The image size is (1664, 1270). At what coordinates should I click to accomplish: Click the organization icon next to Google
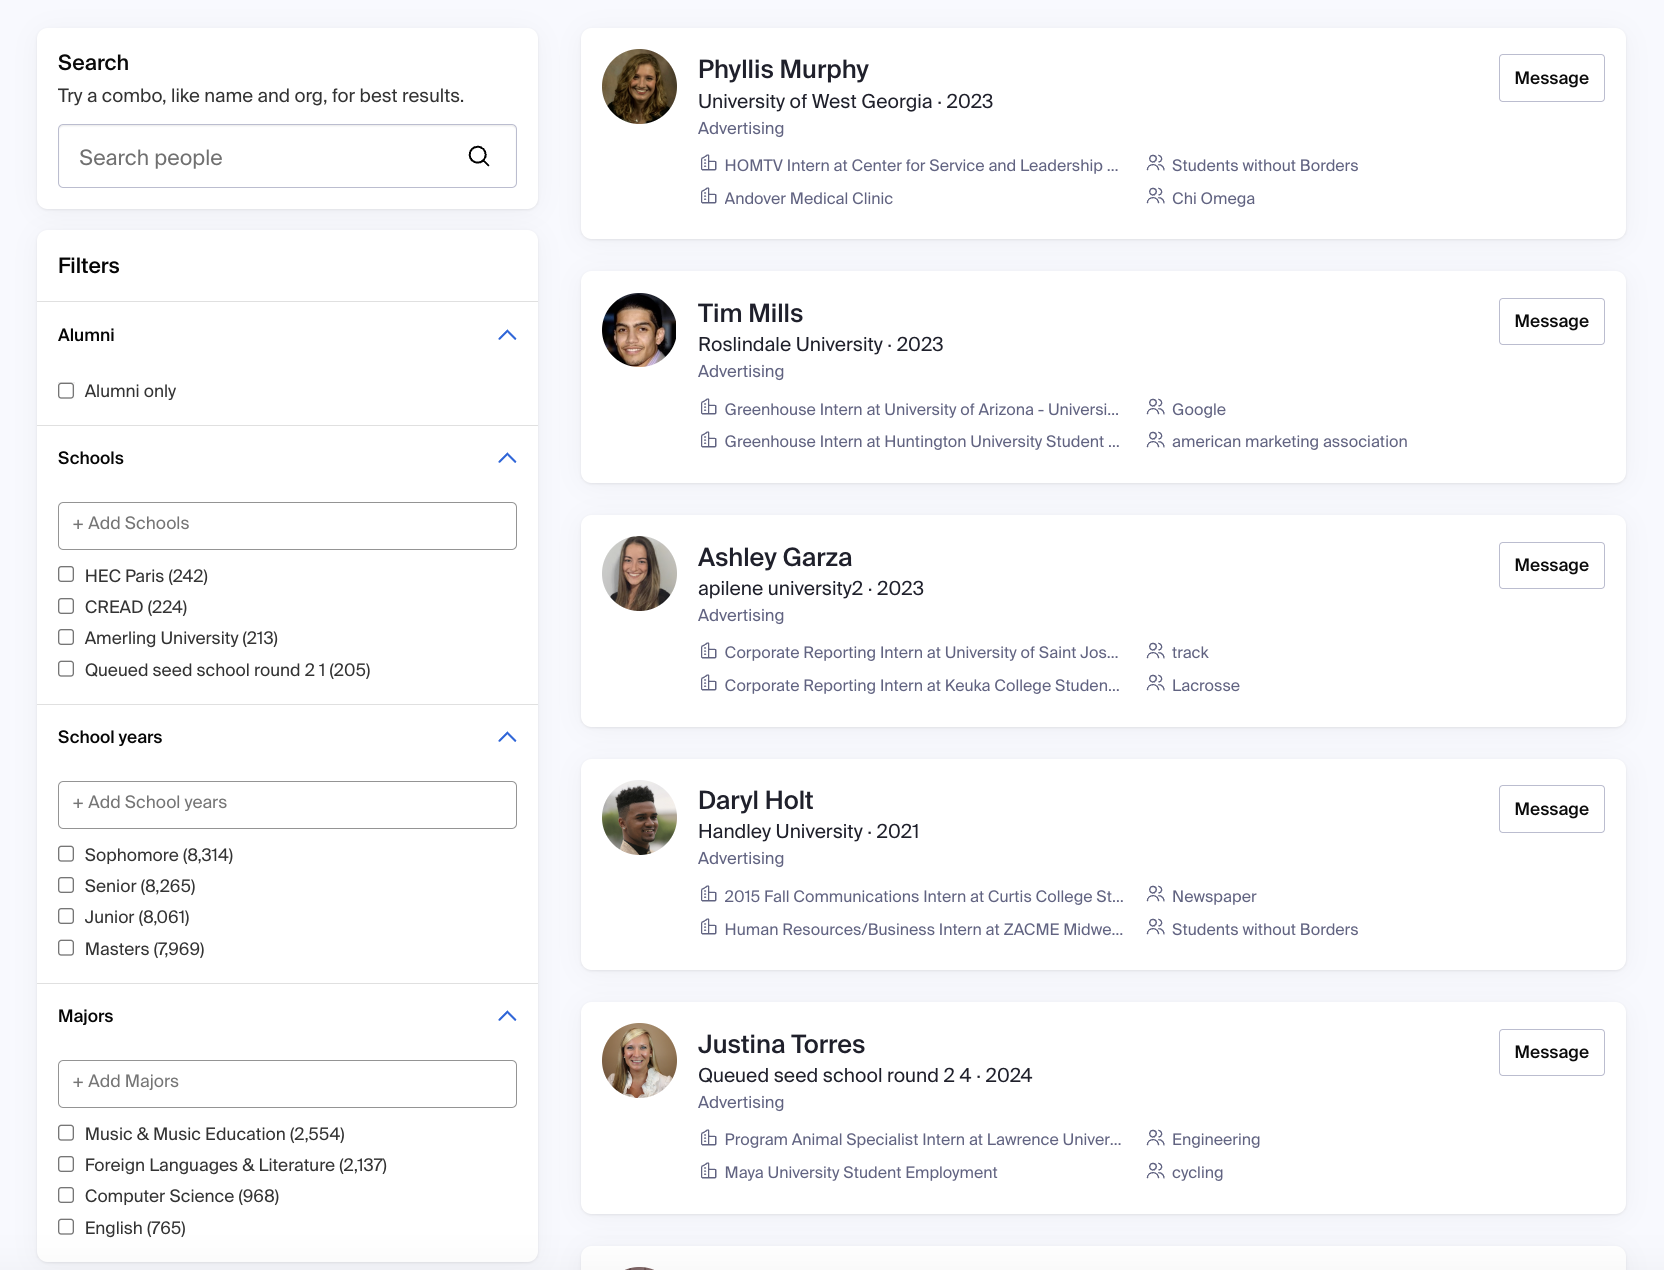(x=1155, y=408)
